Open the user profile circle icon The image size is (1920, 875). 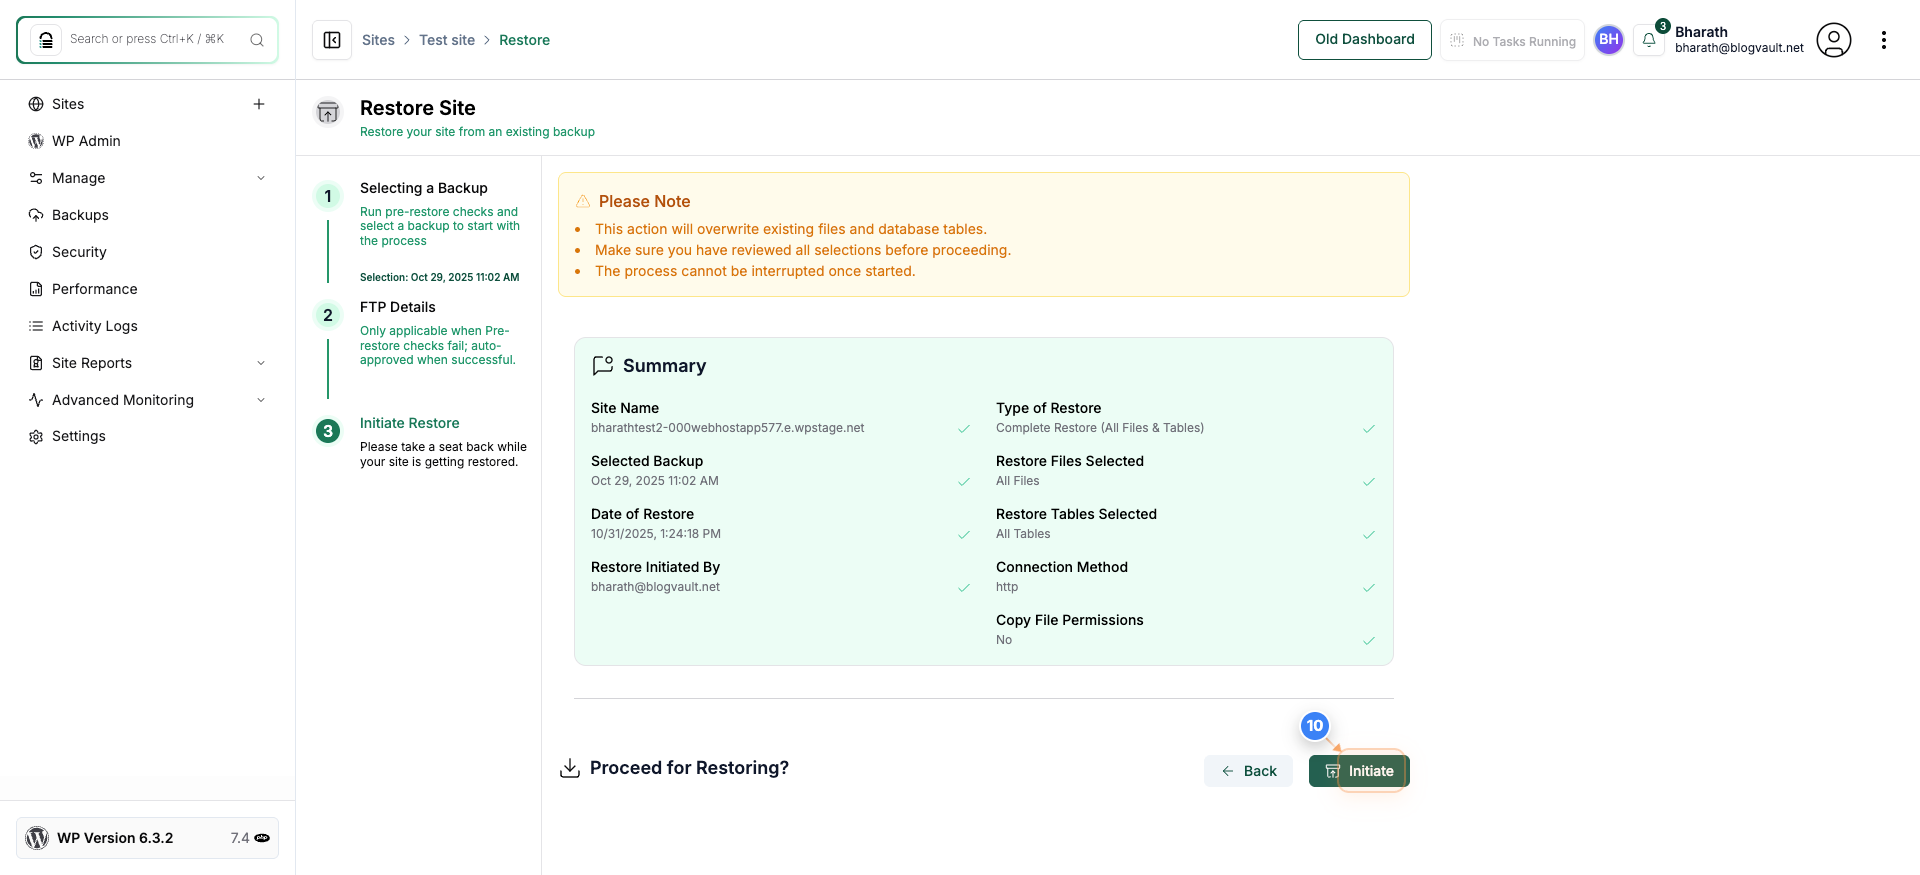point(1834,40)
